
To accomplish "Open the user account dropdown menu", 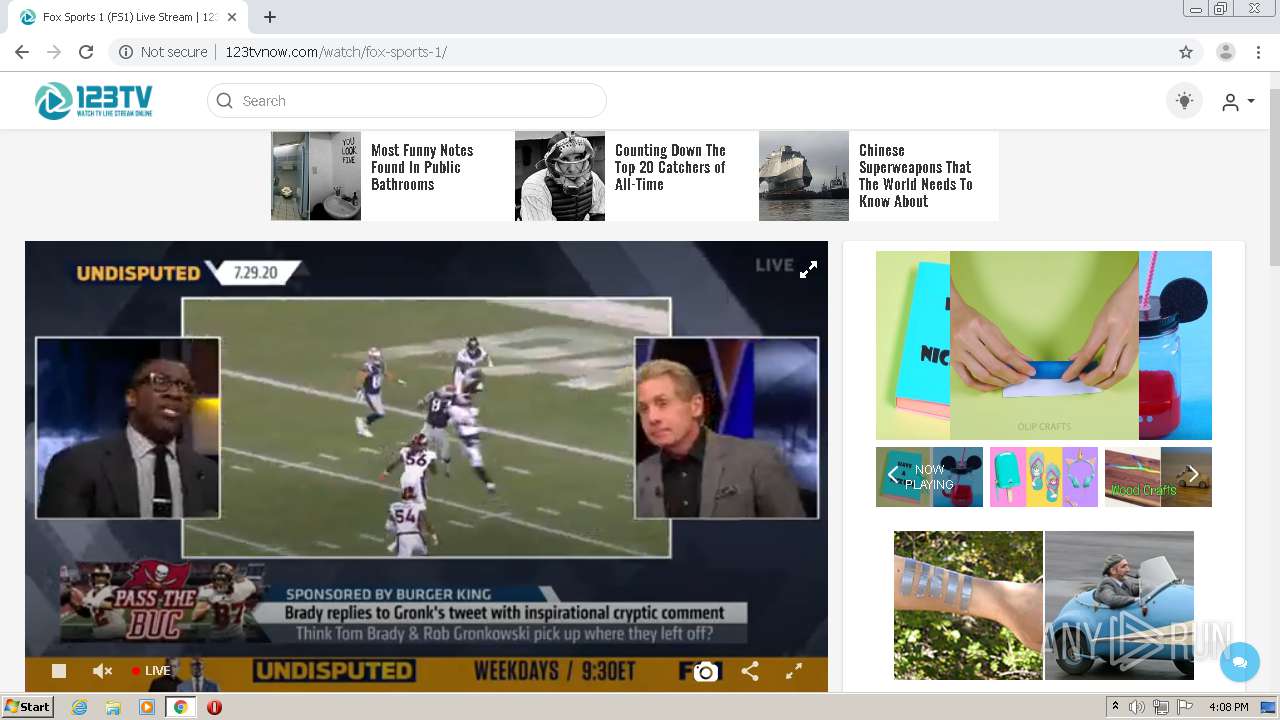I will click(1238, 101).
